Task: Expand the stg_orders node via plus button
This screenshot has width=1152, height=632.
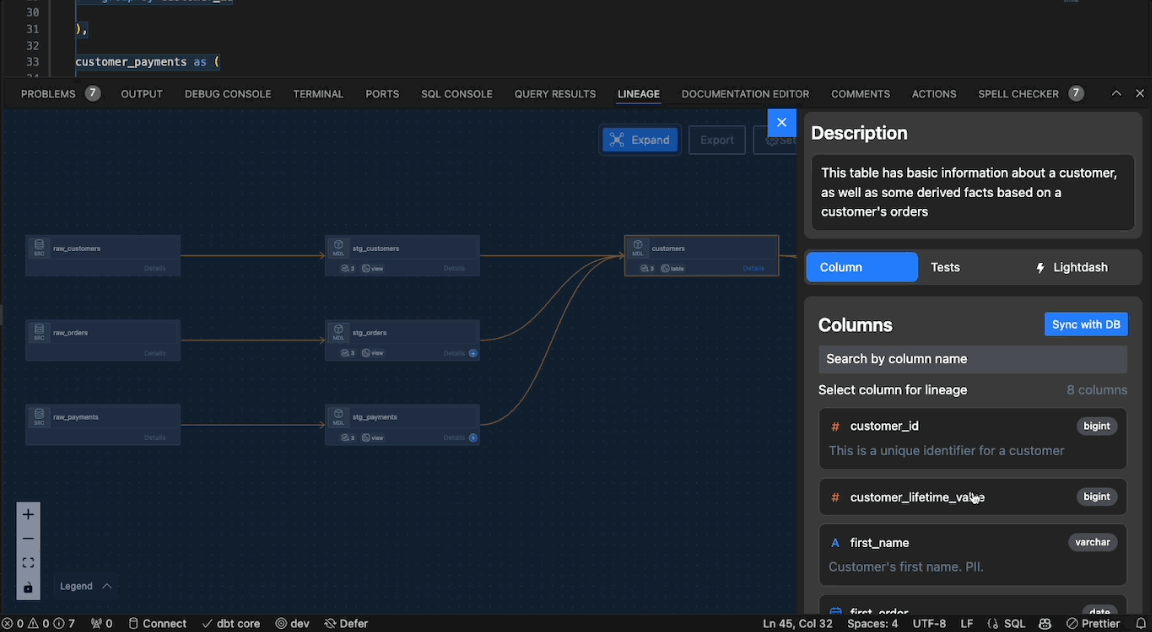Action: coord(474,353)
